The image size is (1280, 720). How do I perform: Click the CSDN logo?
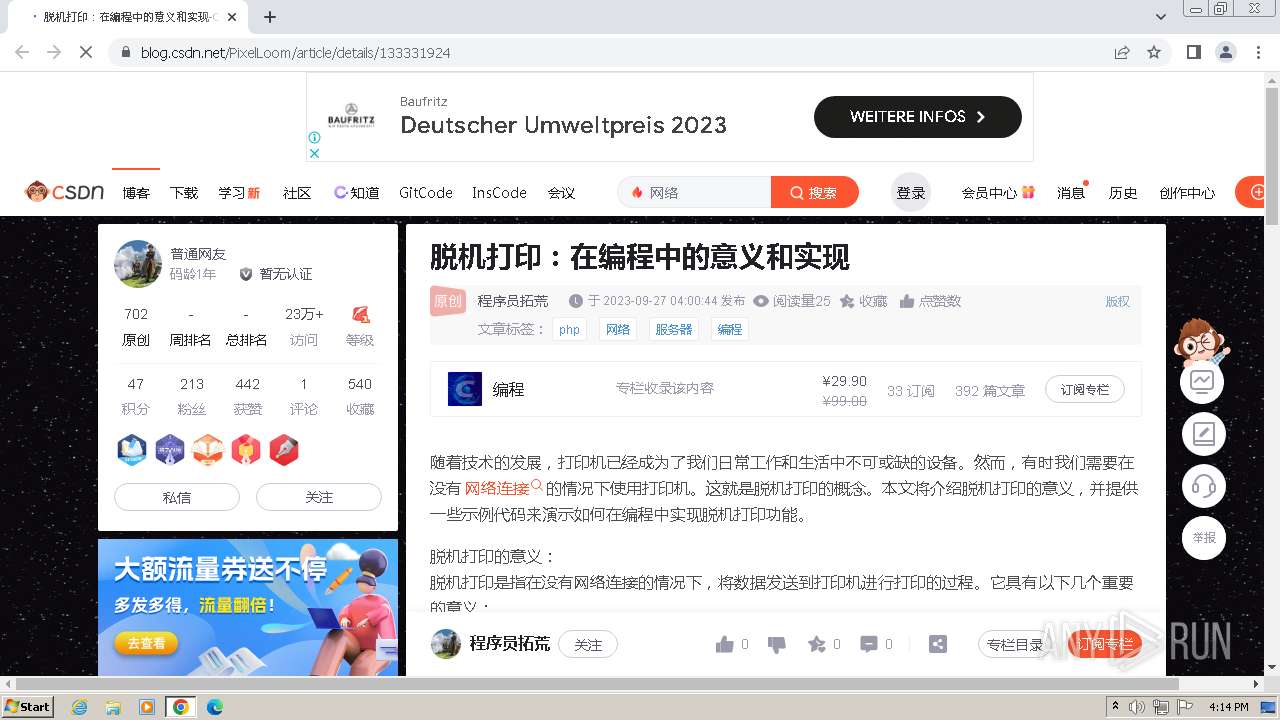click(x=64, y=192)
